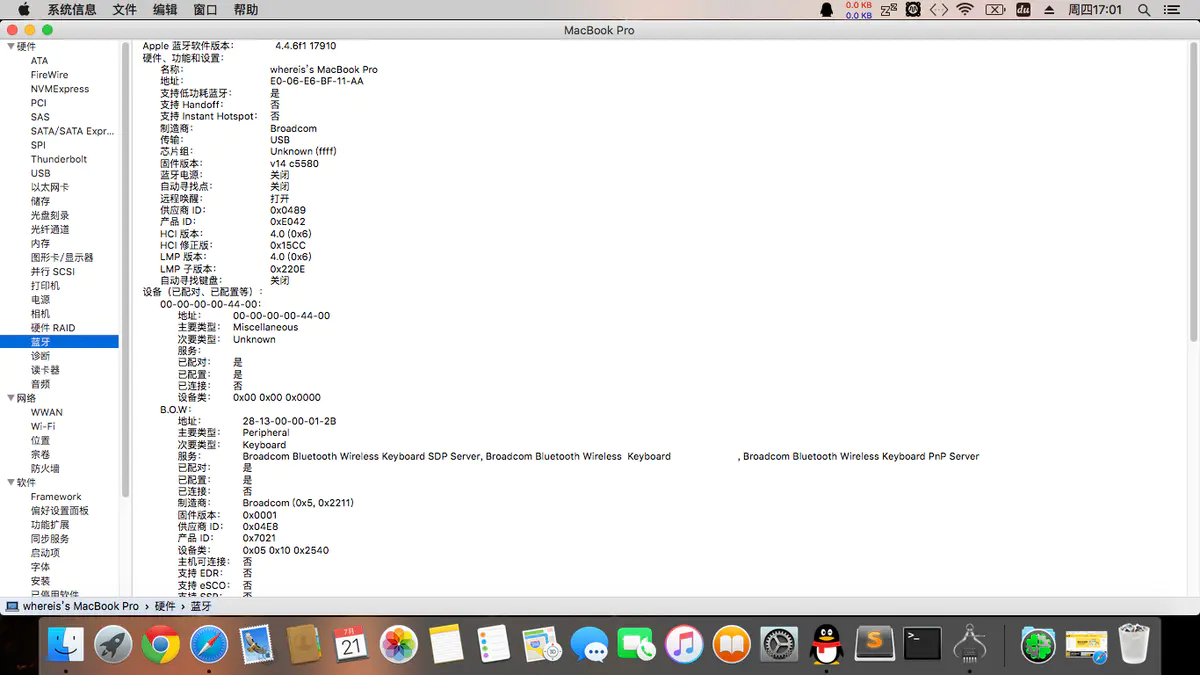Select 内存 in the sidebar
This screenshot has width=1200, height=675.
40,243
